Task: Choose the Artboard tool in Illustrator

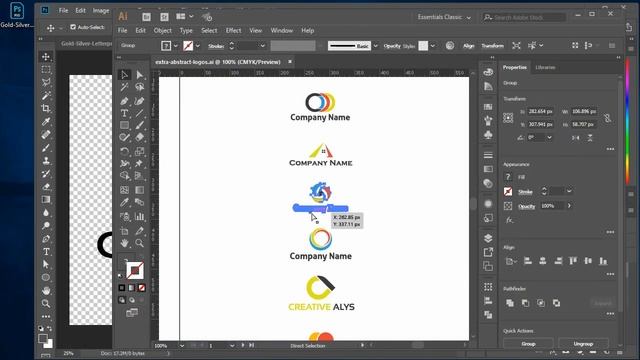Action: click(x=124, y=231)
